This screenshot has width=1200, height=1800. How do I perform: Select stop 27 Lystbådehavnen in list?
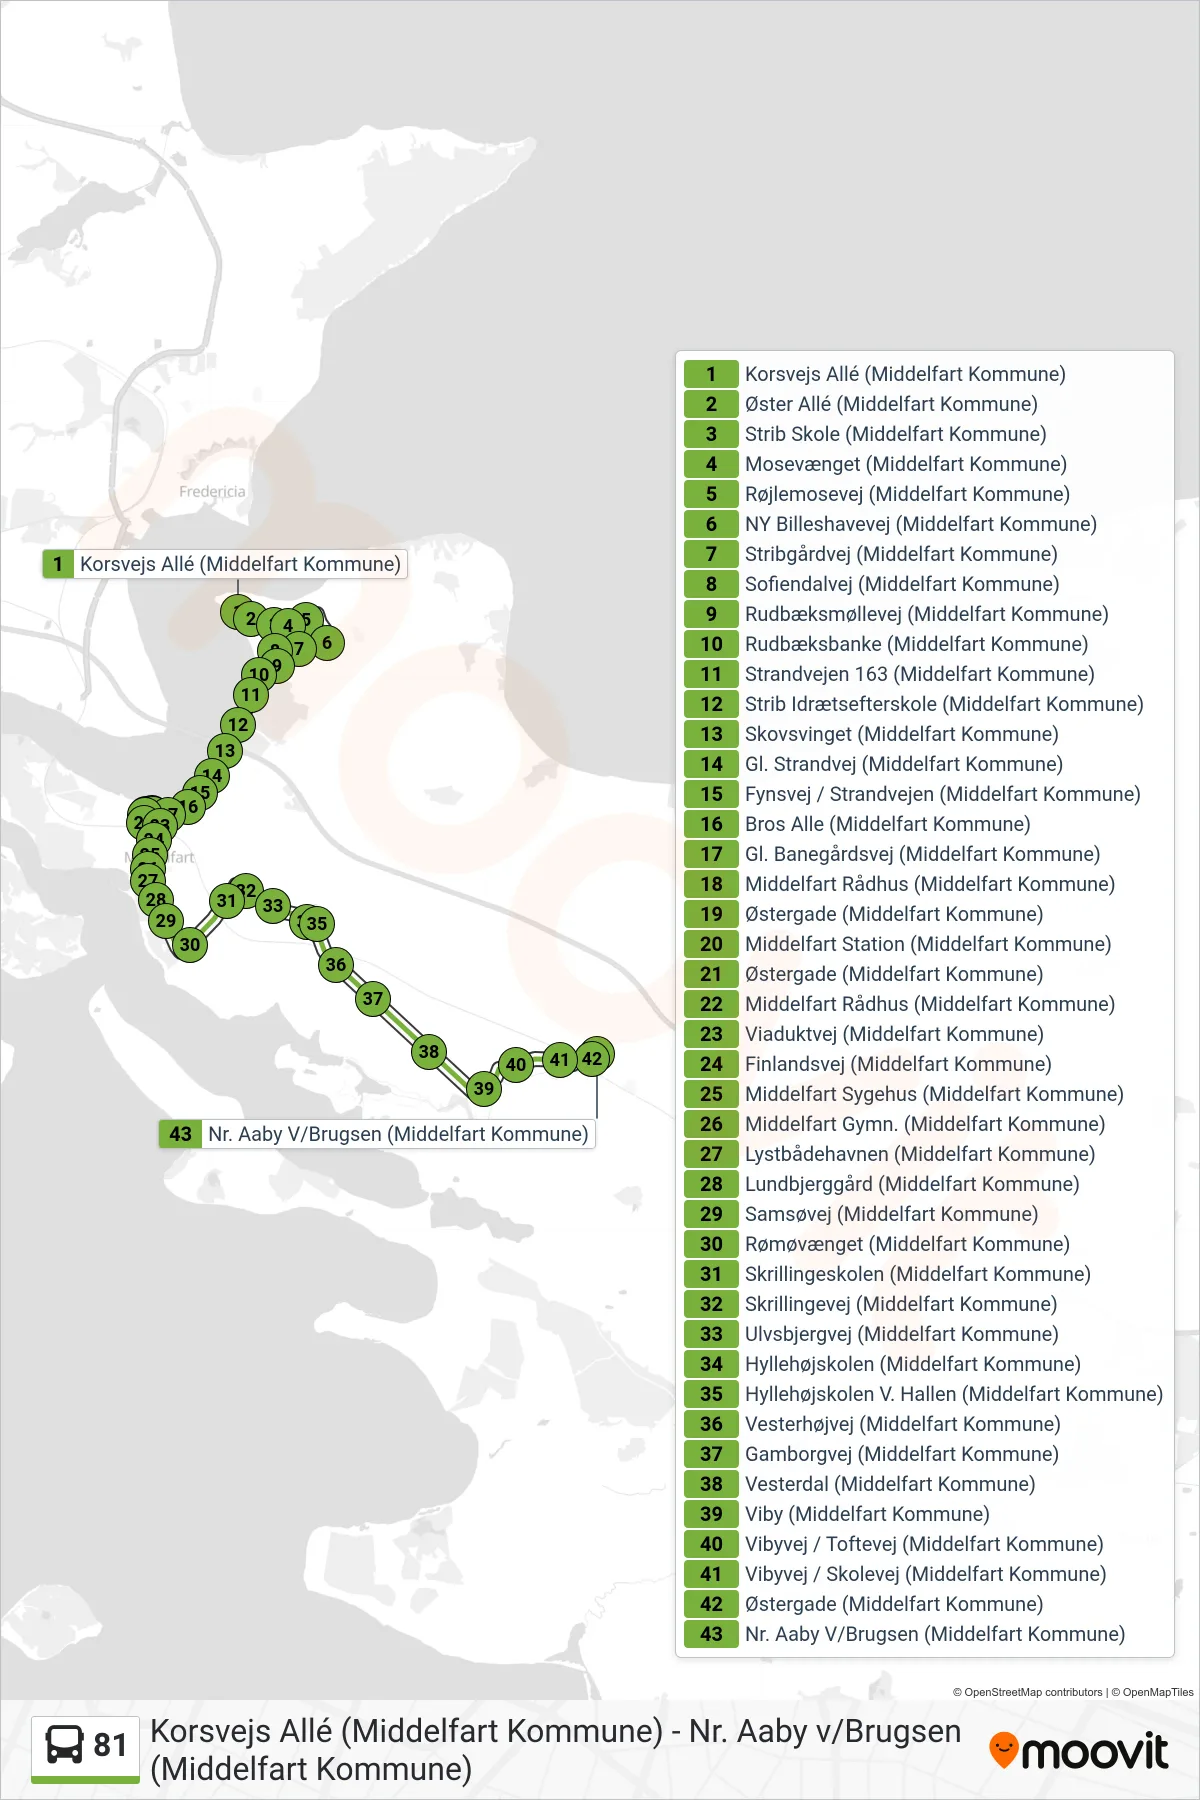coord(924,1154)
